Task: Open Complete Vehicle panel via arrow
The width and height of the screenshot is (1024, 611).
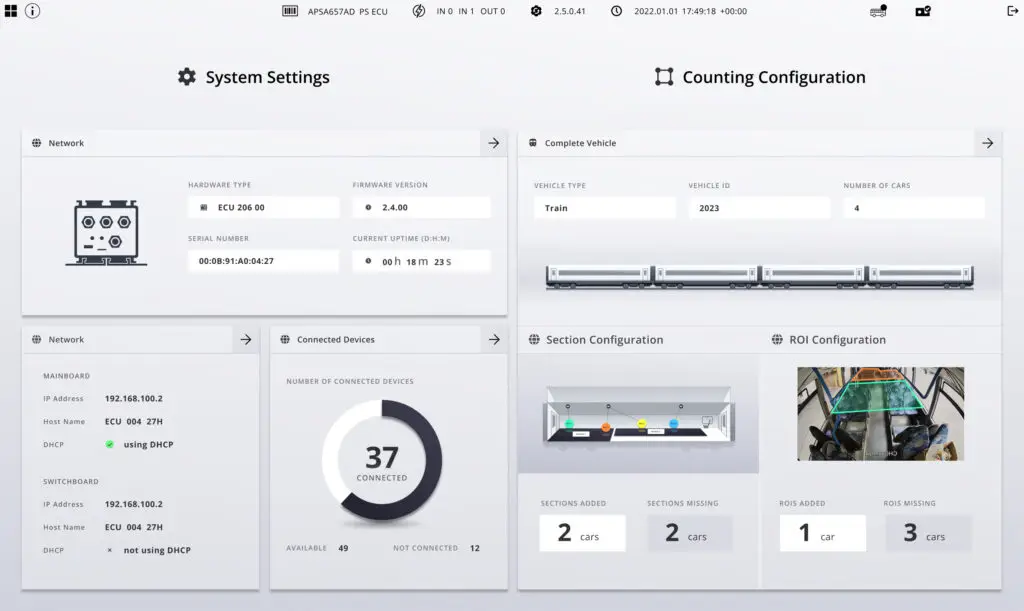Action: click(x=988, y=143)
